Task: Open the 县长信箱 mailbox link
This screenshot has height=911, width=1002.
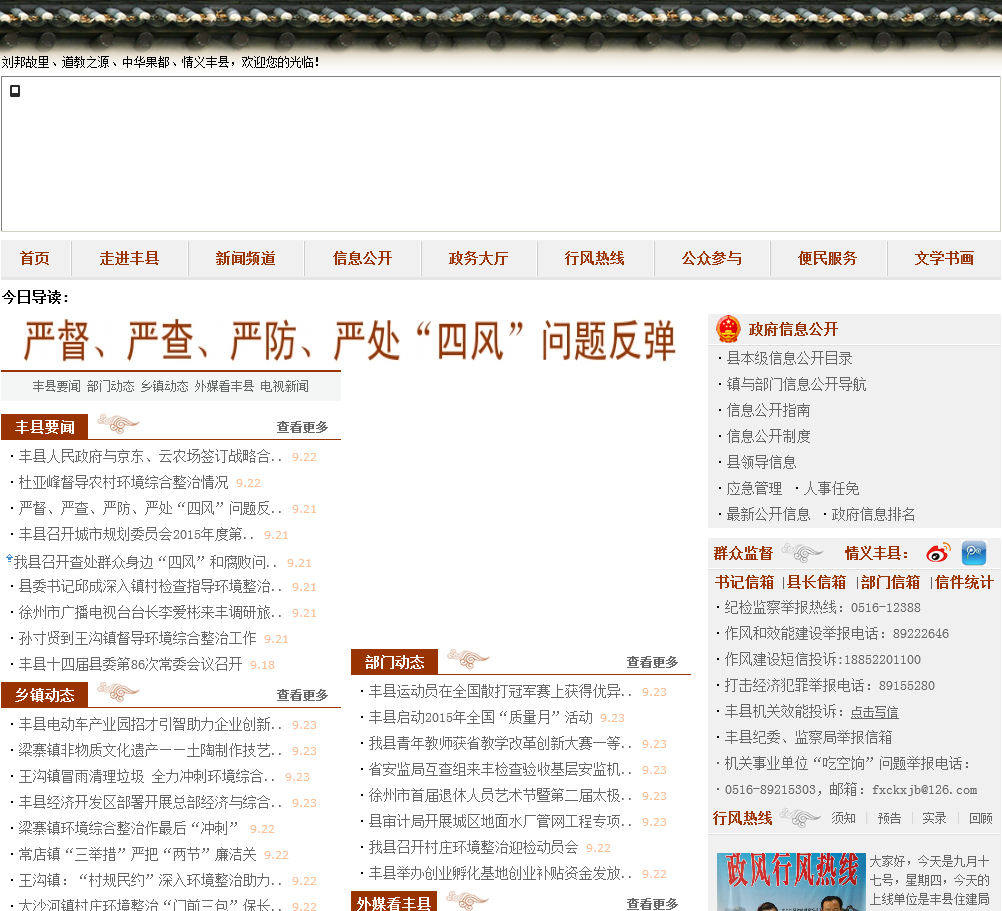Action: point(817,582)
